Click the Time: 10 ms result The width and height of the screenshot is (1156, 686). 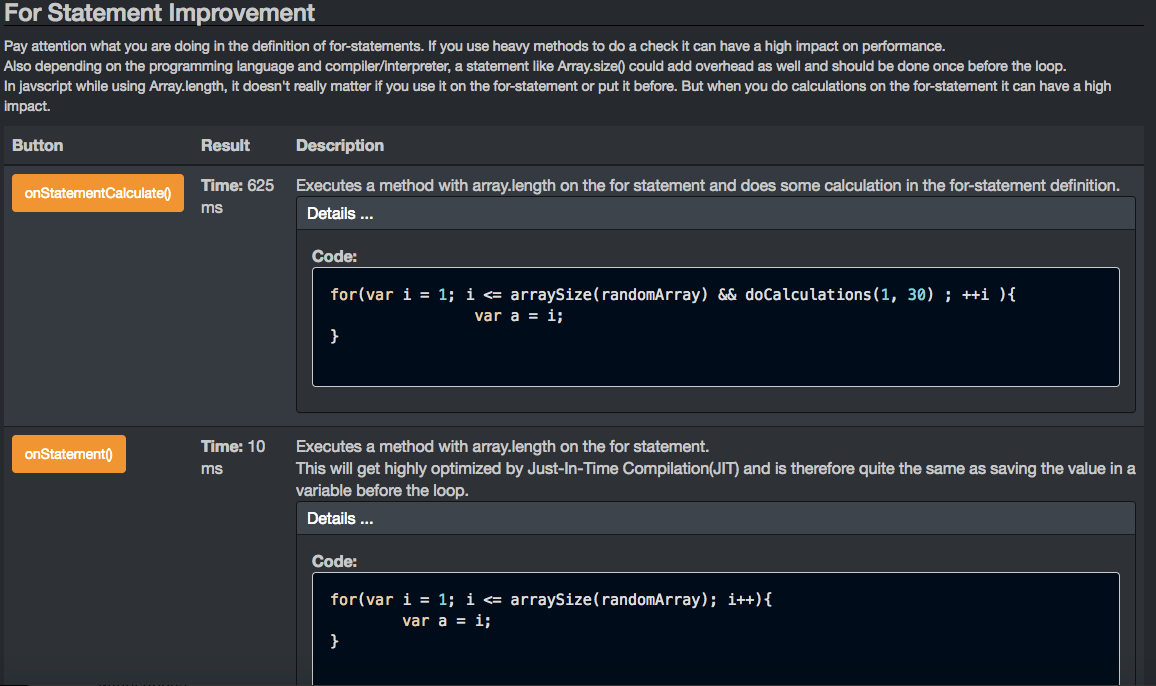point(233,457)
